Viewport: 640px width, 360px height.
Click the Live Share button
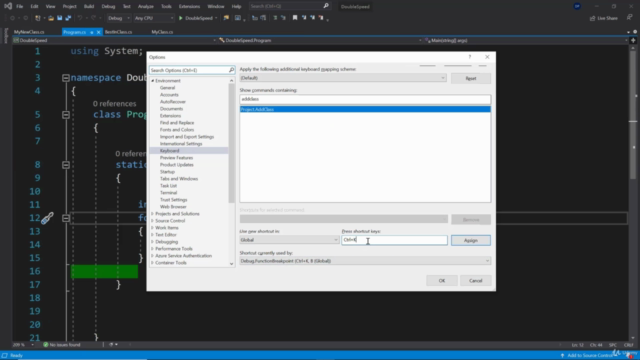tap(604, 18)
